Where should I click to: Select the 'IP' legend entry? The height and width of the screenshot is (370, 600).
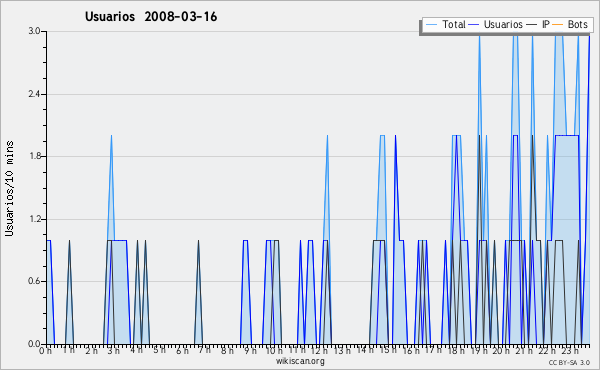pos(546,24)
